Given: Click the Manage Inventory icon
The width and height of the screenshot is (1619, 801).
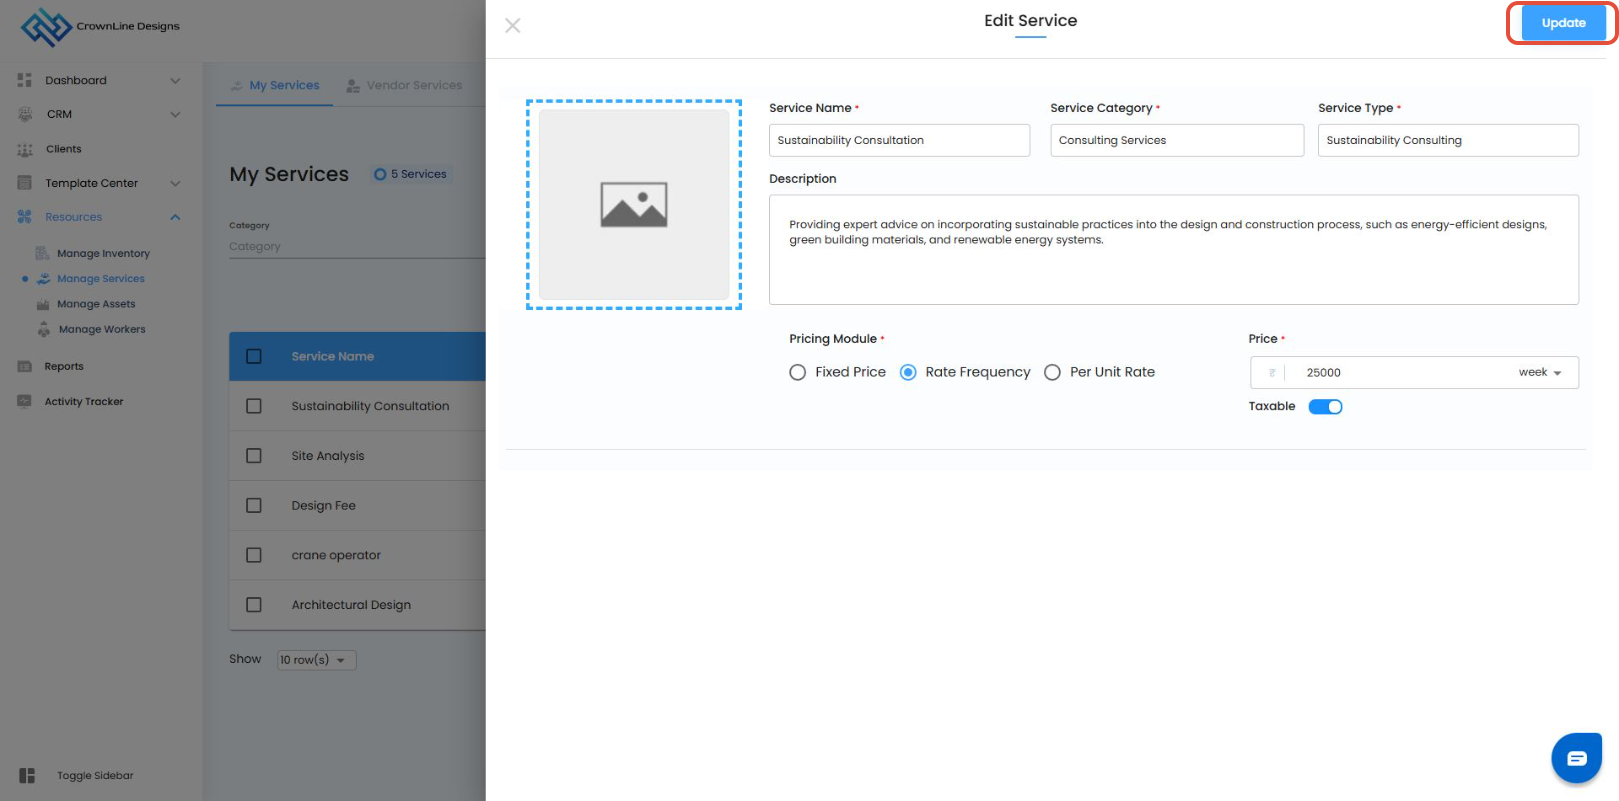Looking at the screenshot, I should point(42,253).
